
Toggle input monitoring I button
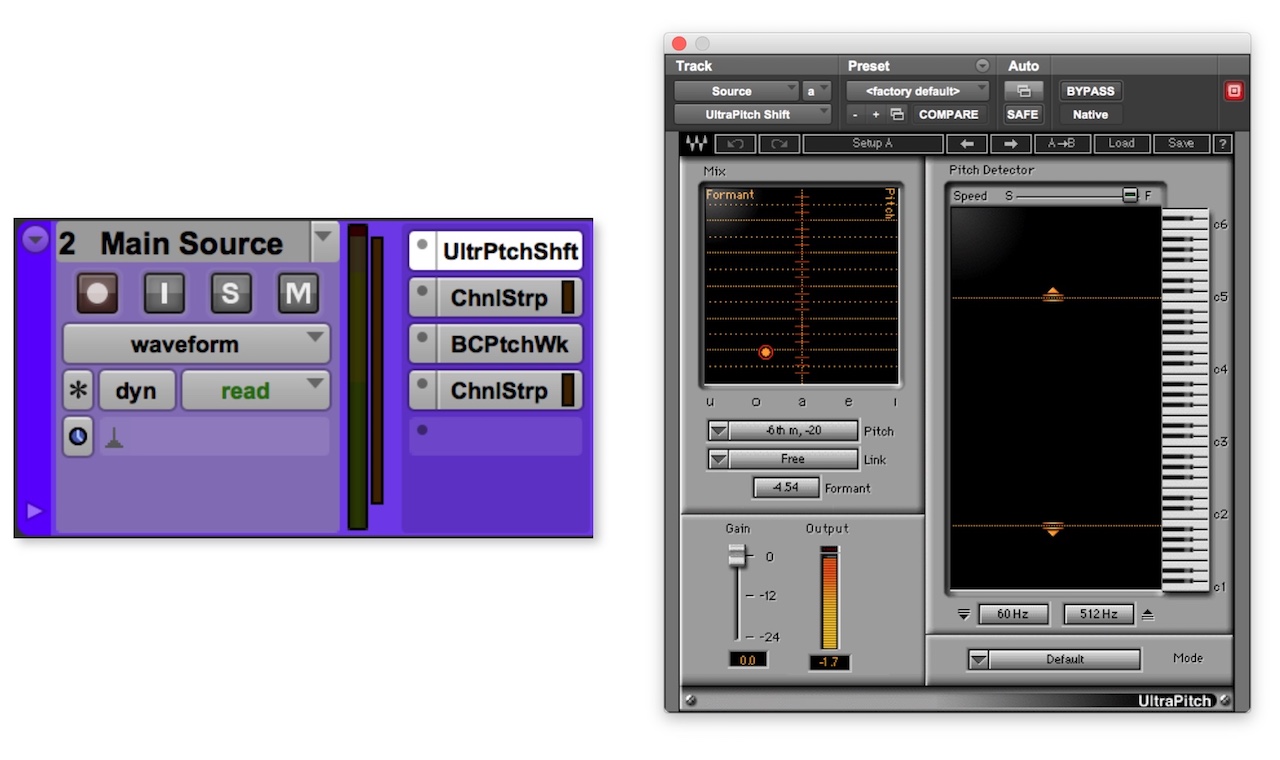[x=164, y=293]
